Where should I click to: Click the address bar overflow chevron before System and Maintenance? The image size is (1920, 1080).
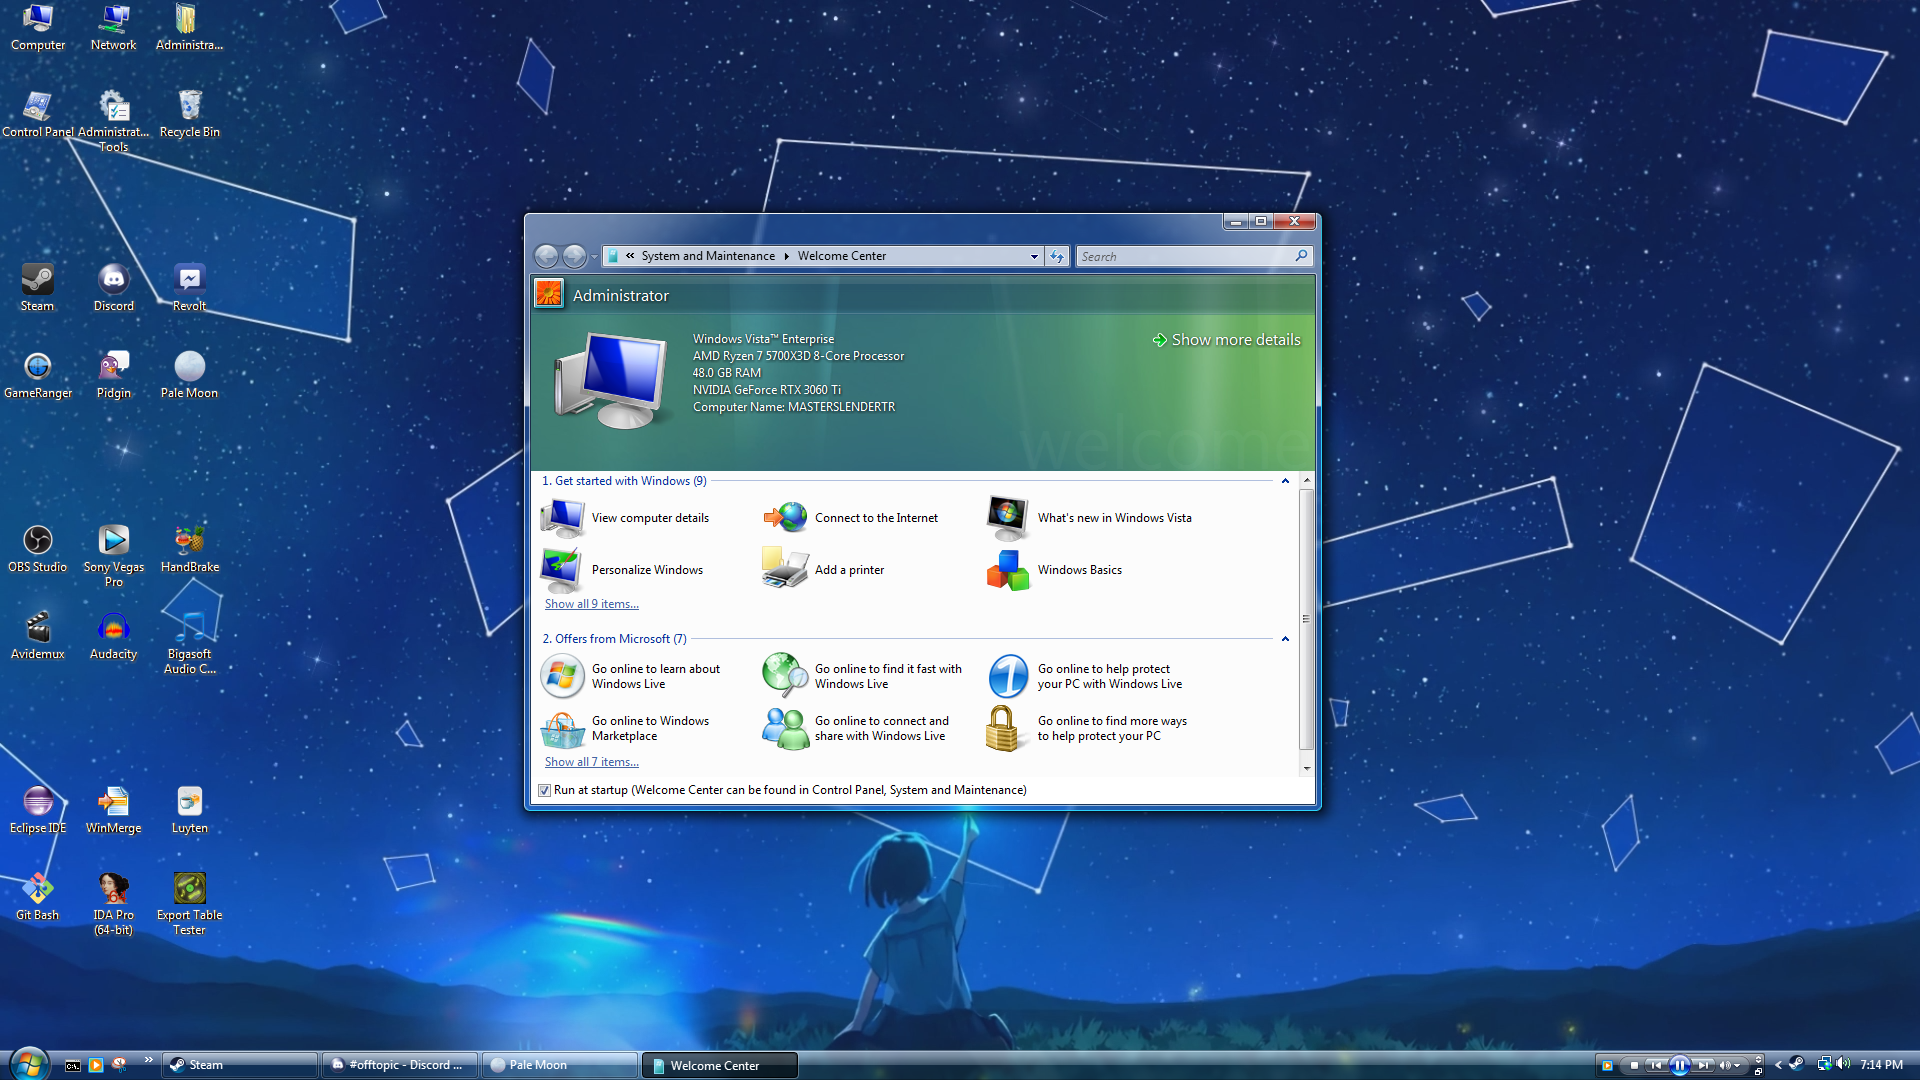630,256
